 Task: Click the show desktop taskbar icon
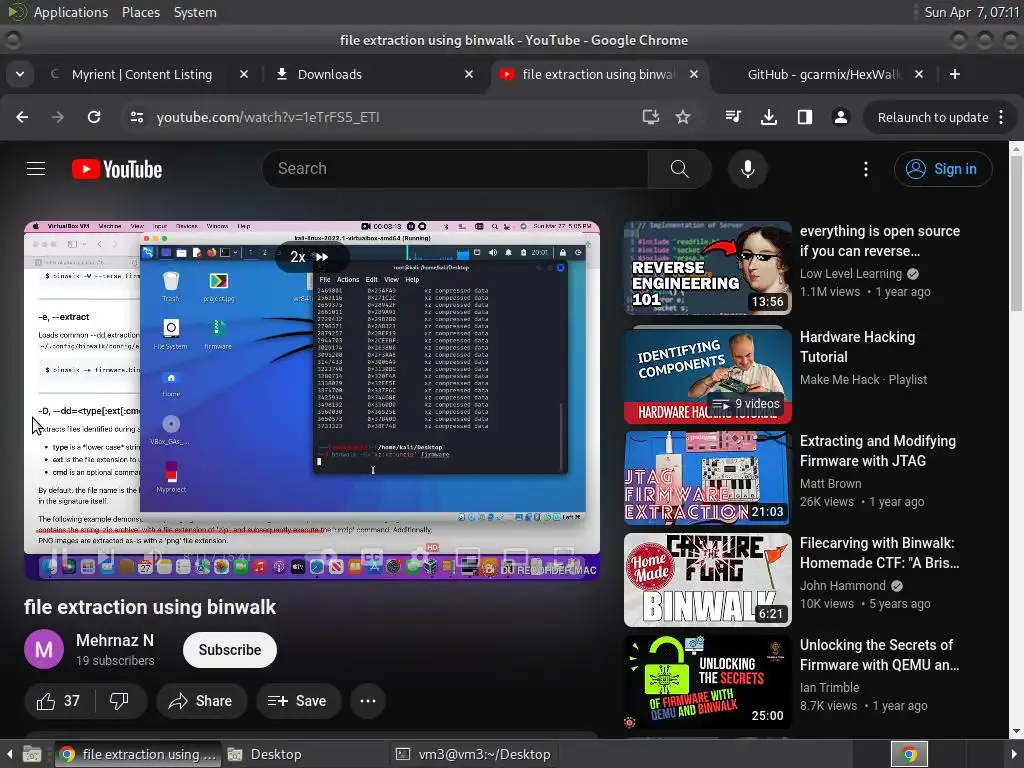pyautogui.click(x=32, y=755)
